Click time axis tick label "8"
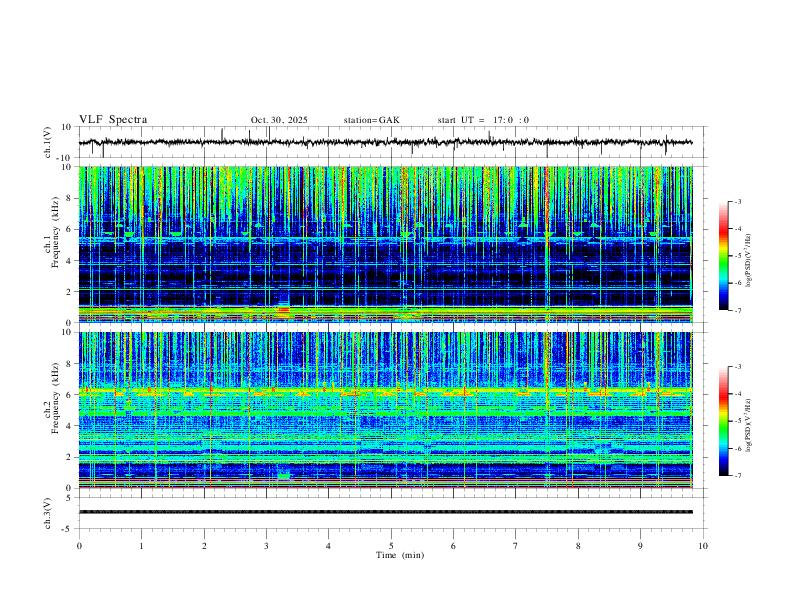The width and height of the screenshot is (792, 612). coord(578,546)
